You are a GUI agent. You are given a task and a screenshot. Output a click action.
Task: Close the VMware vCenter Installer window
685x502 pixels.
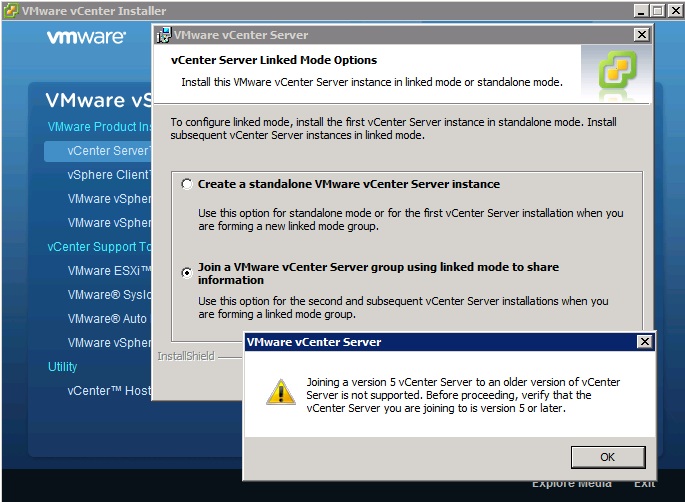point(675,10)
